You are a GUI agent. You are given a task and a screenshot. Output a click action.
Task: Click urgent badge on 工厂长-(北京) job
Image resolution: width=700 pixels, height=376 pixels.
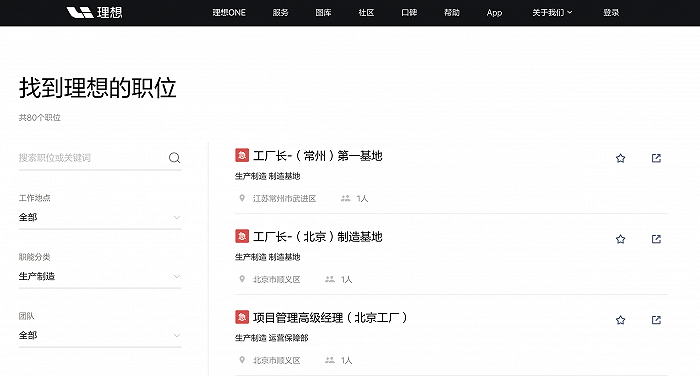point(242,236)
